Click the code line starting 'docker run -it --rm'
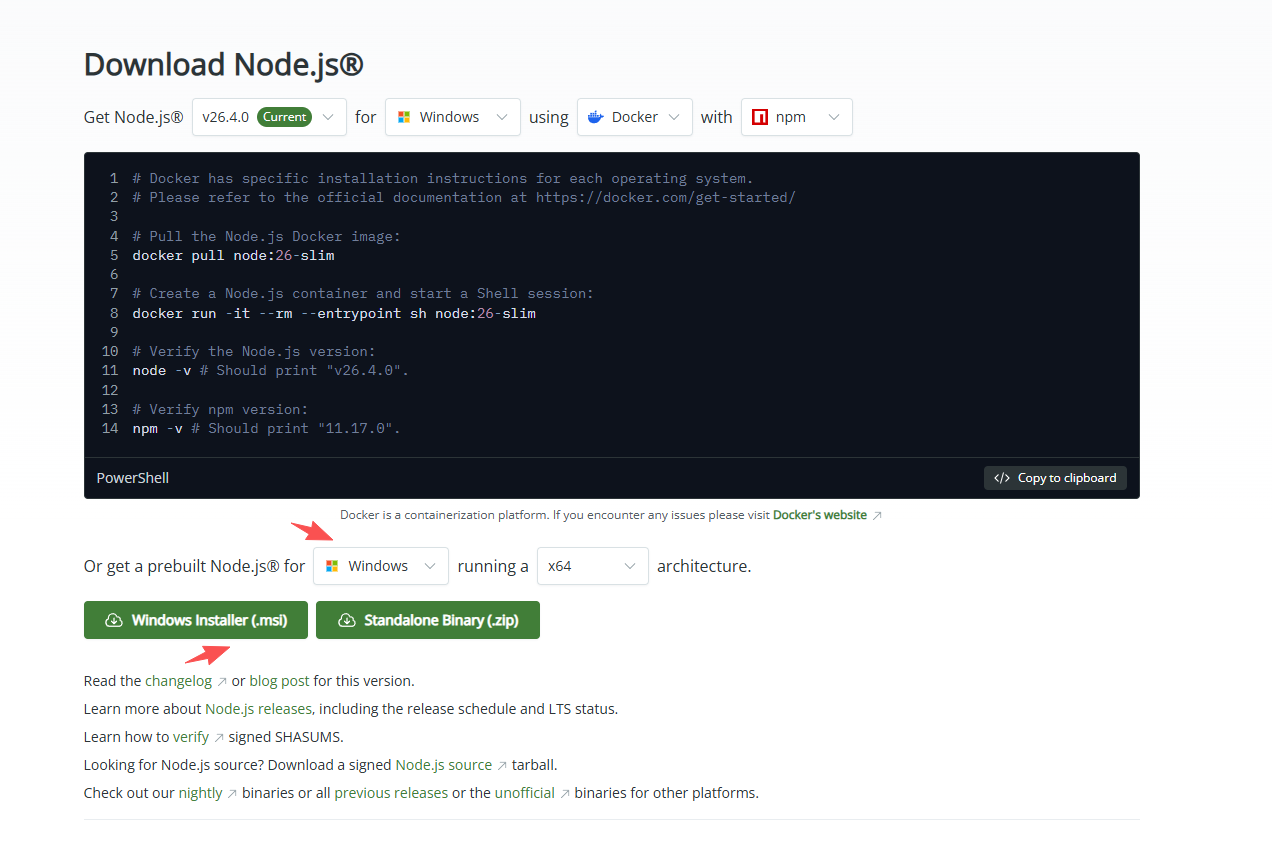 pyautogui.click(x=334, y=313)
